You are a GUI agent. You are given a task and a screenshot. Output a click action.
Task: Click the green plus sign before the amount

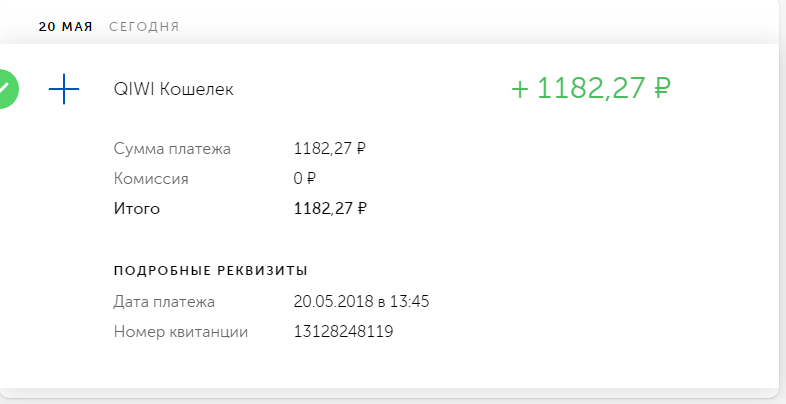pos(519,89)
